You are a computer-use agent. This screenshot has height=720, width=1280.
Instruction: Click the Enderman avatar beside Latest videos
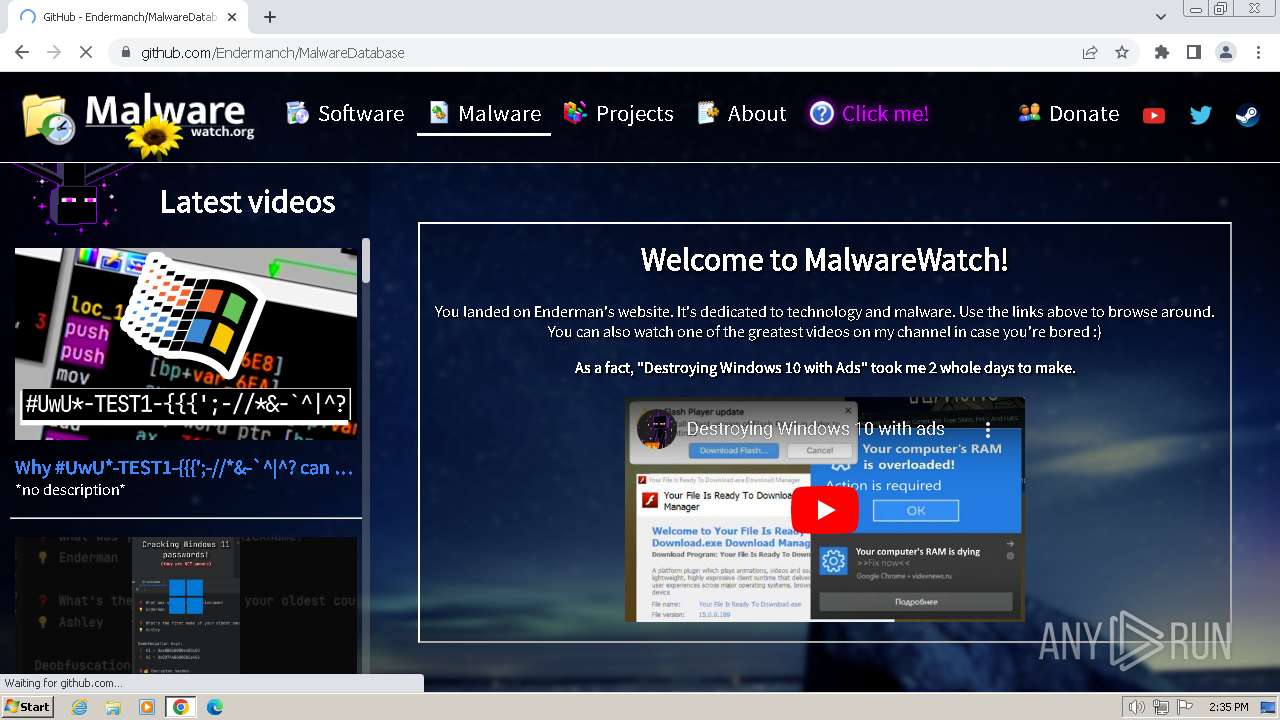coord(76,200)
